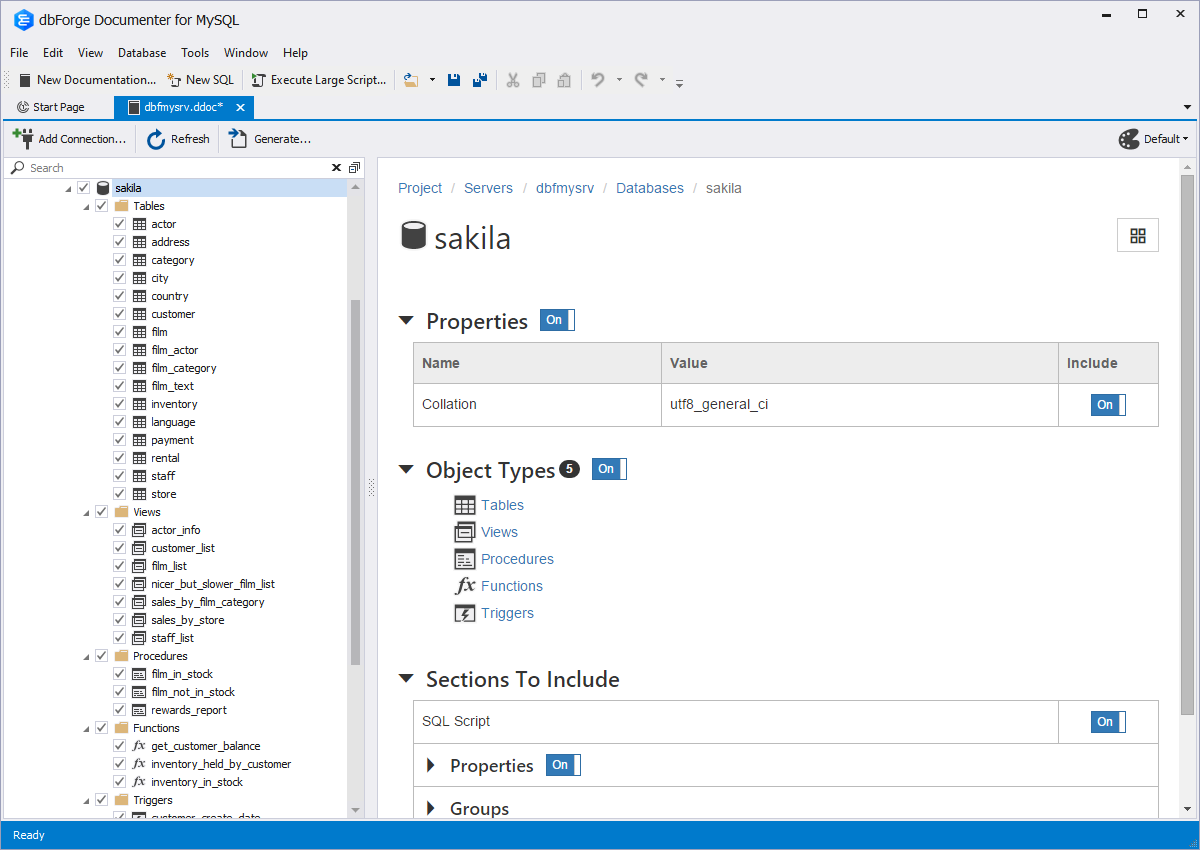The image size is (1200, 850).
Task: Uncheck the actor table checkbox
Action: (x=119, y=223)
